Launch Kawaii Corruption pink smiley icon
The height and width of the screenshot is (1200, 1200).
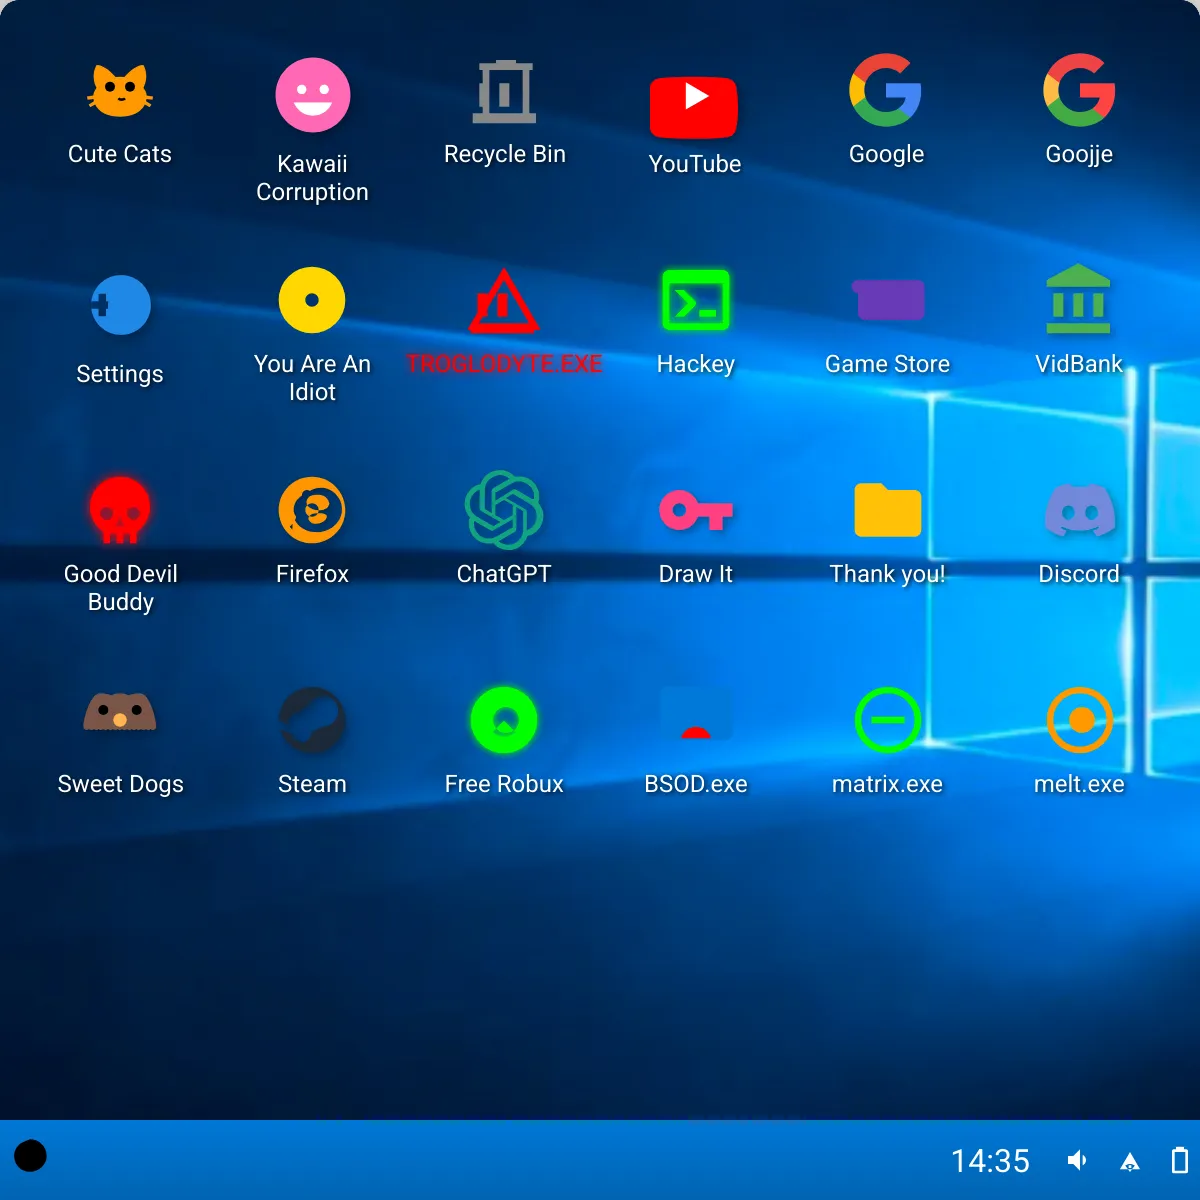[312, 95]
